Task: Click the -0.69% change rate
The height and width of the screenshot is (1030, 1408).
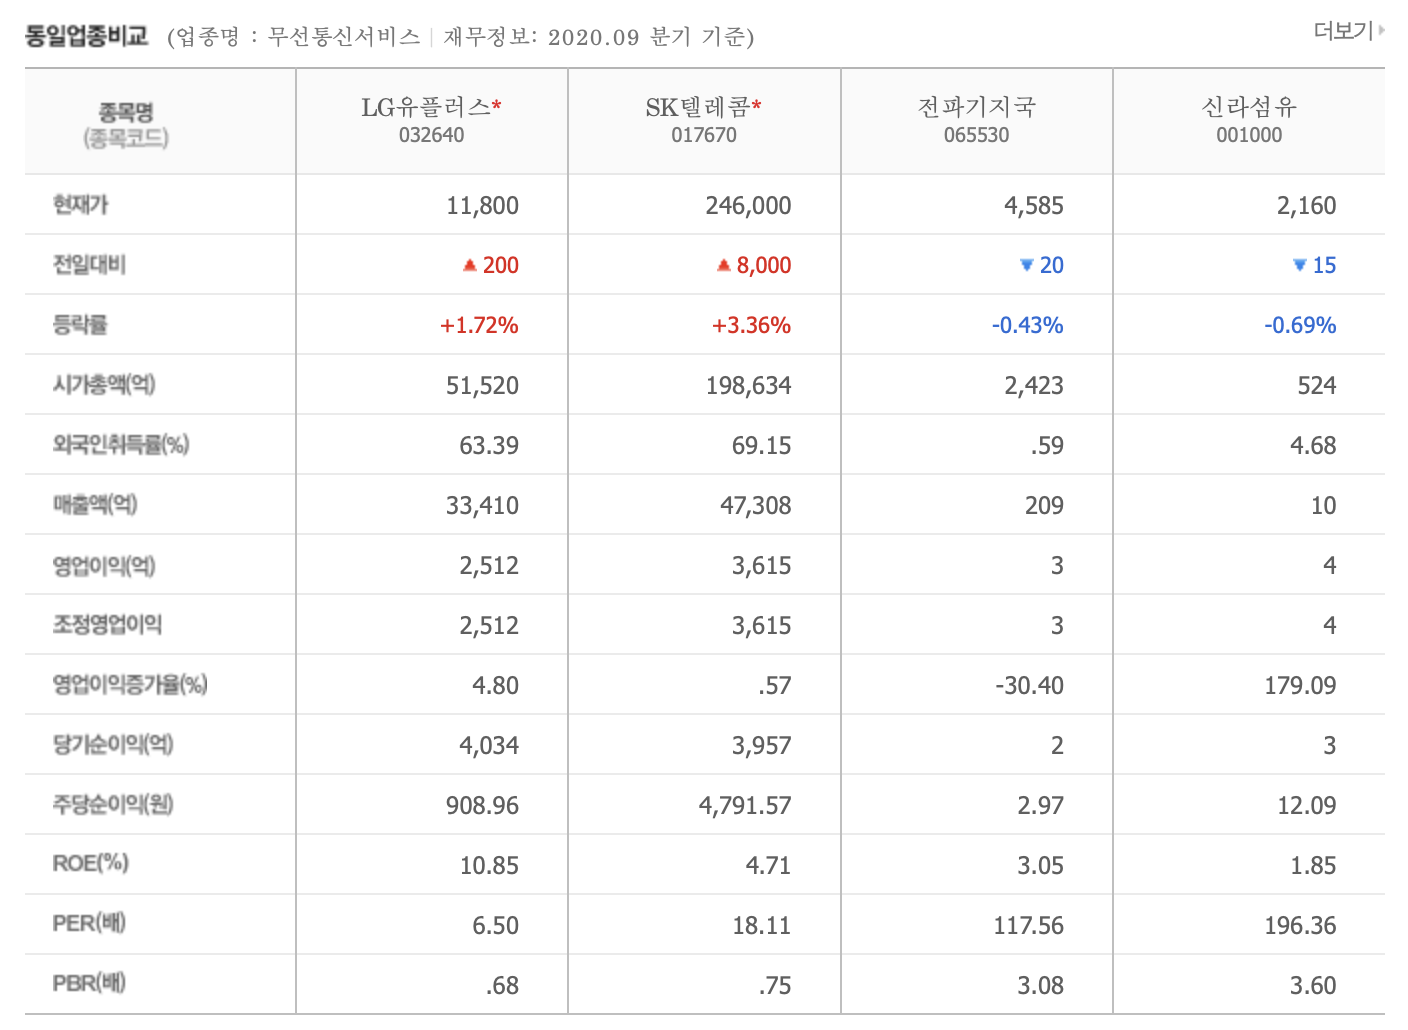Action: (x=1300, y=326)
